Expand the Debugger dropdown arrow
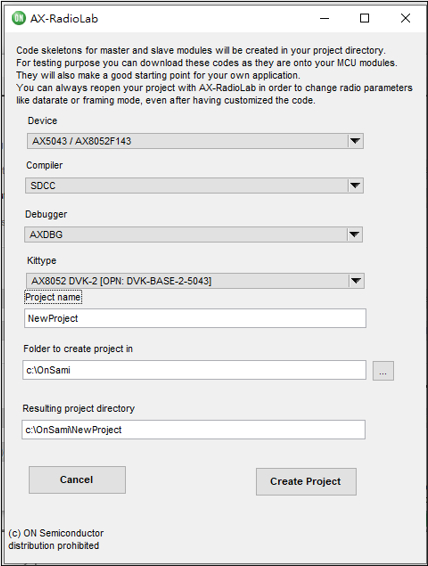The image size is (428, 566). [354, 235]
